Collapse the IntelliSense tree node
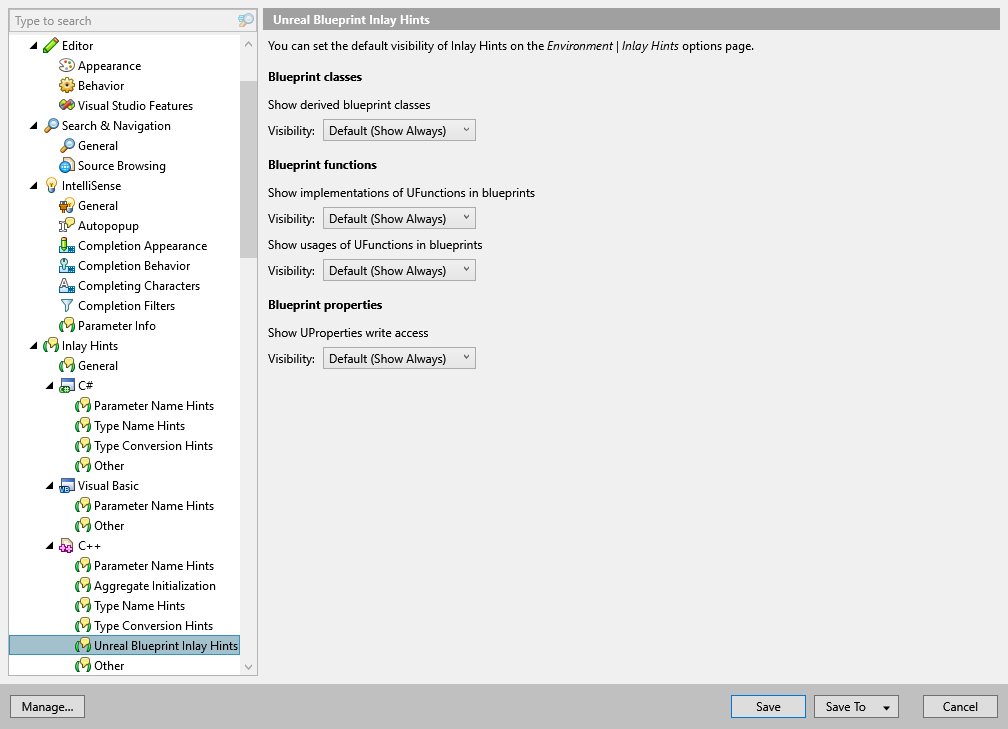Viewport: 1008px width, 729px height. pyautogui.click(x=33, y=186)
